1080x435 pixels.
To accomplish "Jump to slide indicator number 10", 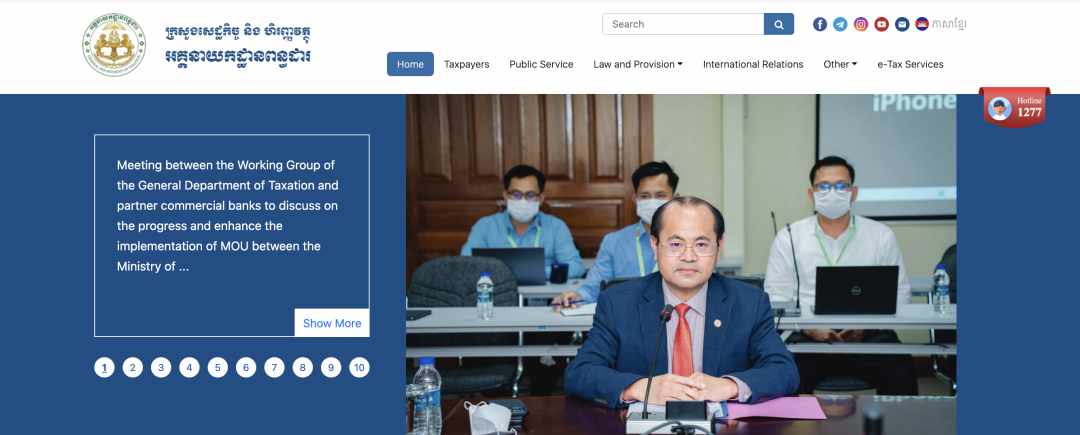I will [359, 368].
